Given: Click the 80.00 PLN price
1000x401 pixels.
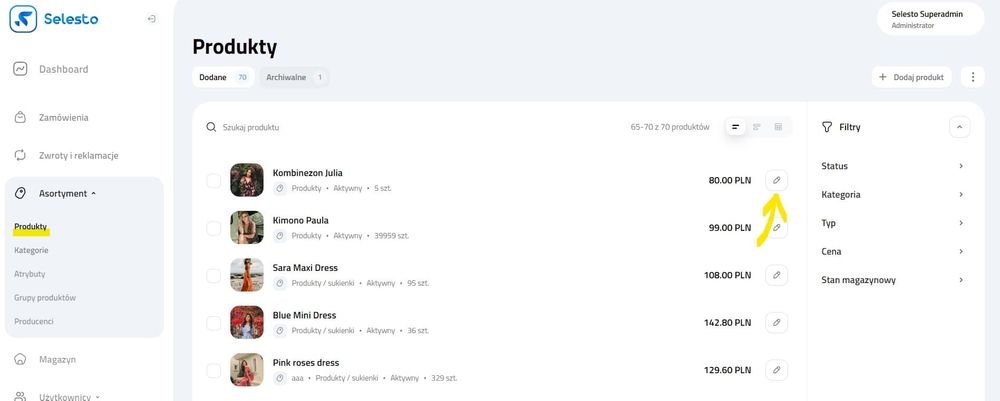Looking at the screenshot, I should click(730, 180).
